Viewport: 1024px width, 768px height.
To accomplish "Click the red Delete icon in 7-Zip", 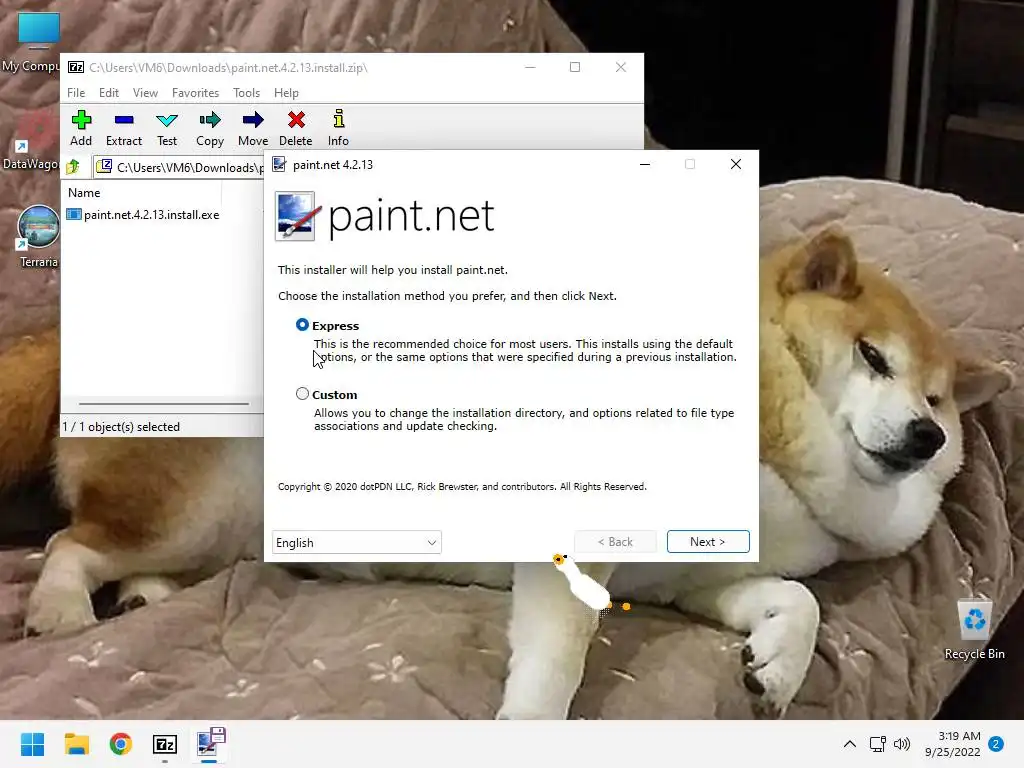I will [x=296, y=120].
